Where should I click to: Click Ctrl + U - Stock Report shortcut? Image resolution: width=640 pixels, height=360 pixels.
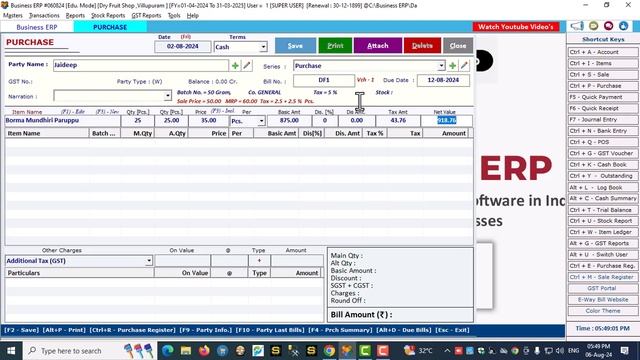coord(603,221)
